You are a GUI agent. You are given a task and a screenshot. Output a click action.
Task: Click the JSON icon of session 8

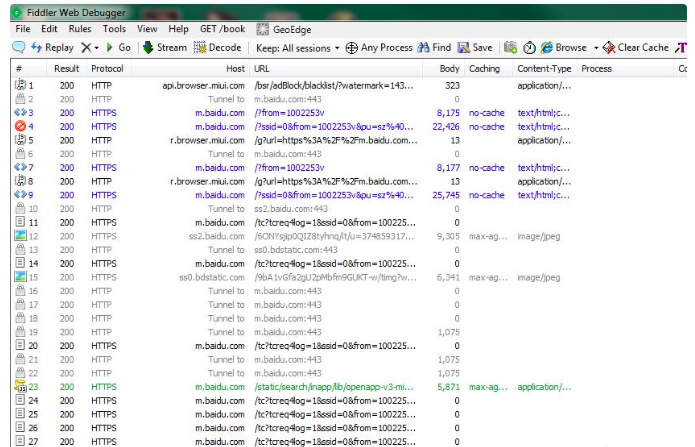[20, 180]
